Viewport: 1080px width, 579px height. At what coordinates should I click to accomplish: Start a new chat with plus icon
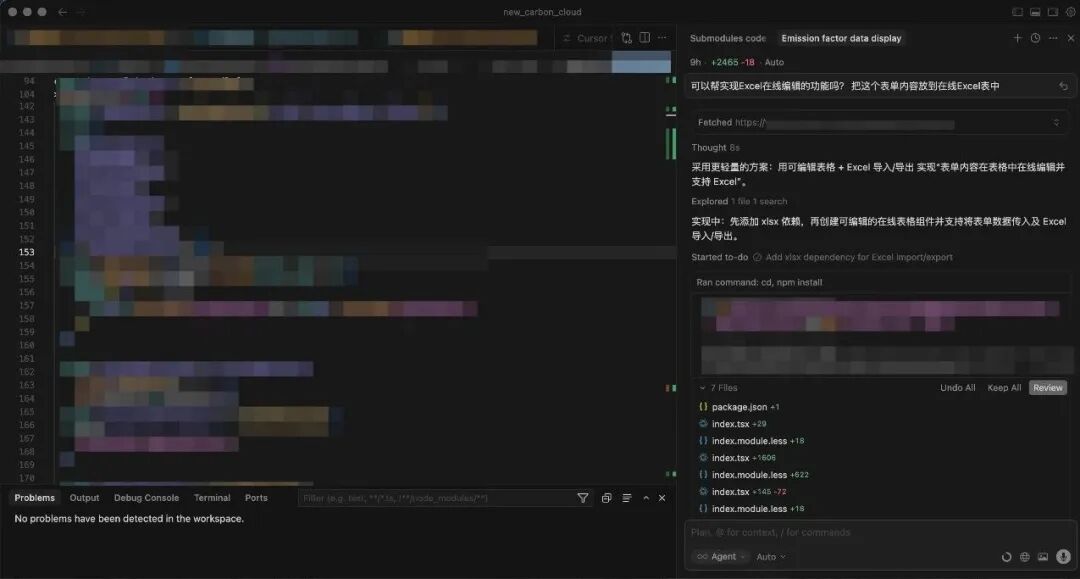pyautogui.click(x=1018, y=38)
